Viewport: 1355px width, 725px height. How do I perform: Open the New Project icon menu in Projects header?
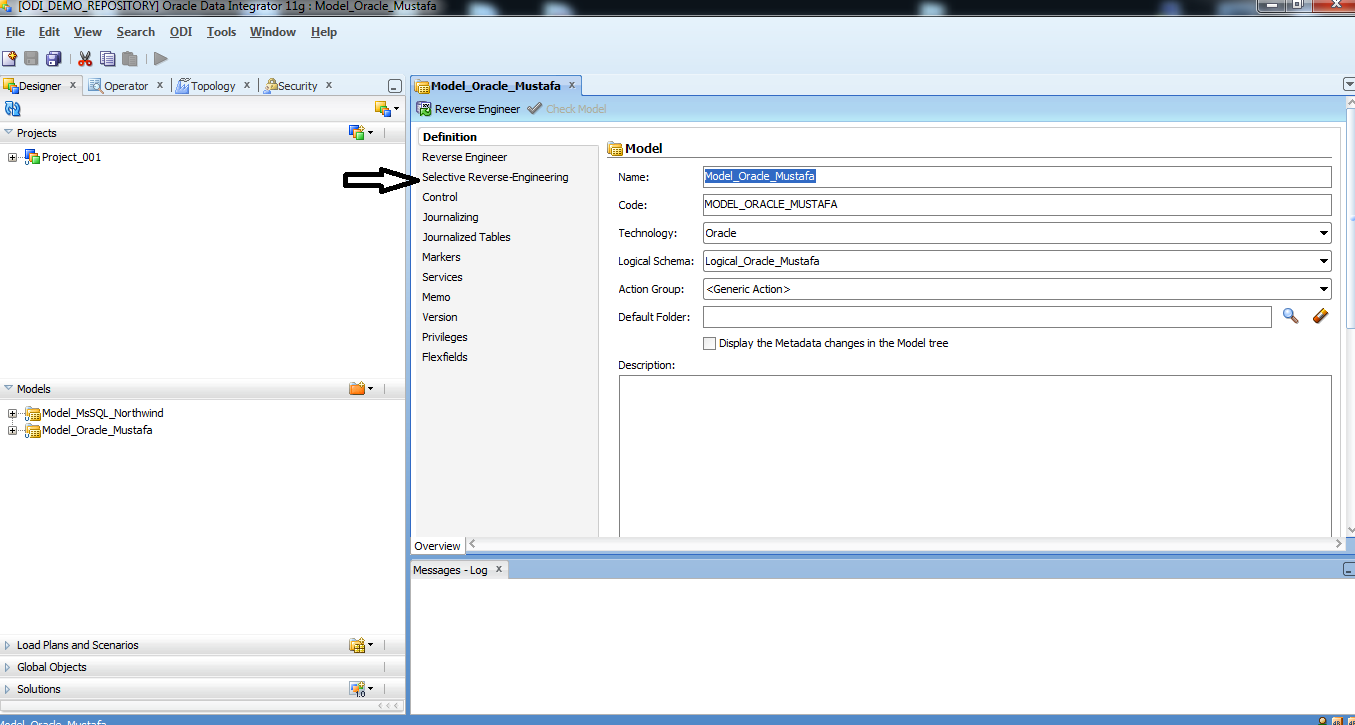[x=360, y=132]
